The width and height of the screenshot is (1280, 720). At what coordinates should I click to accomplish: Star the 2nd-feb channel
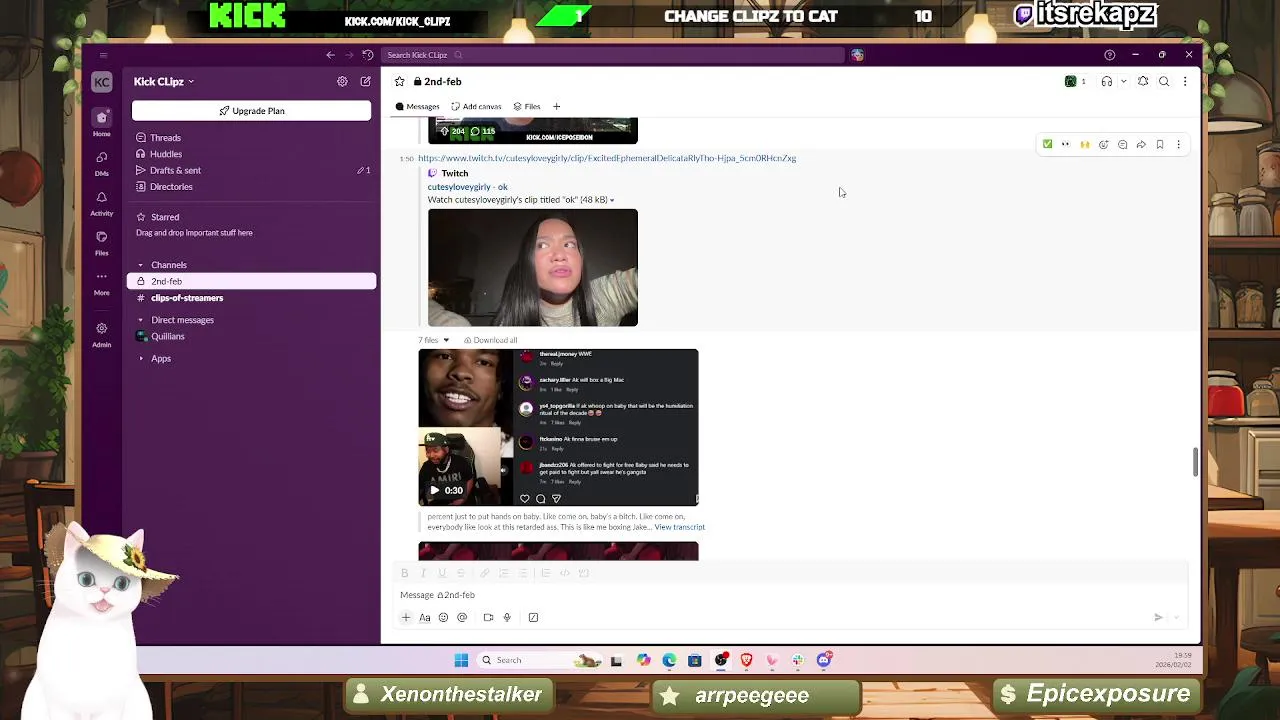[399, 81]
